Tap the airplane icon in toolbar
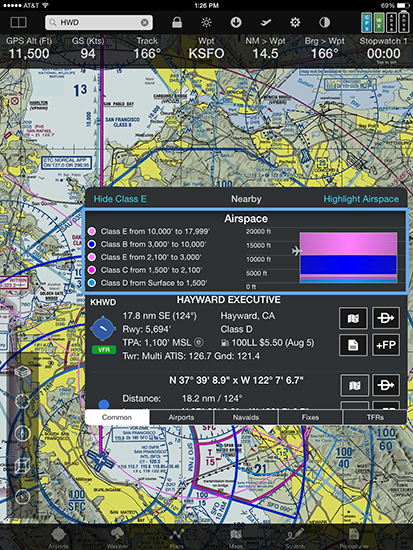The width and height of the screenshot is (413, 550). click(266, 22)
